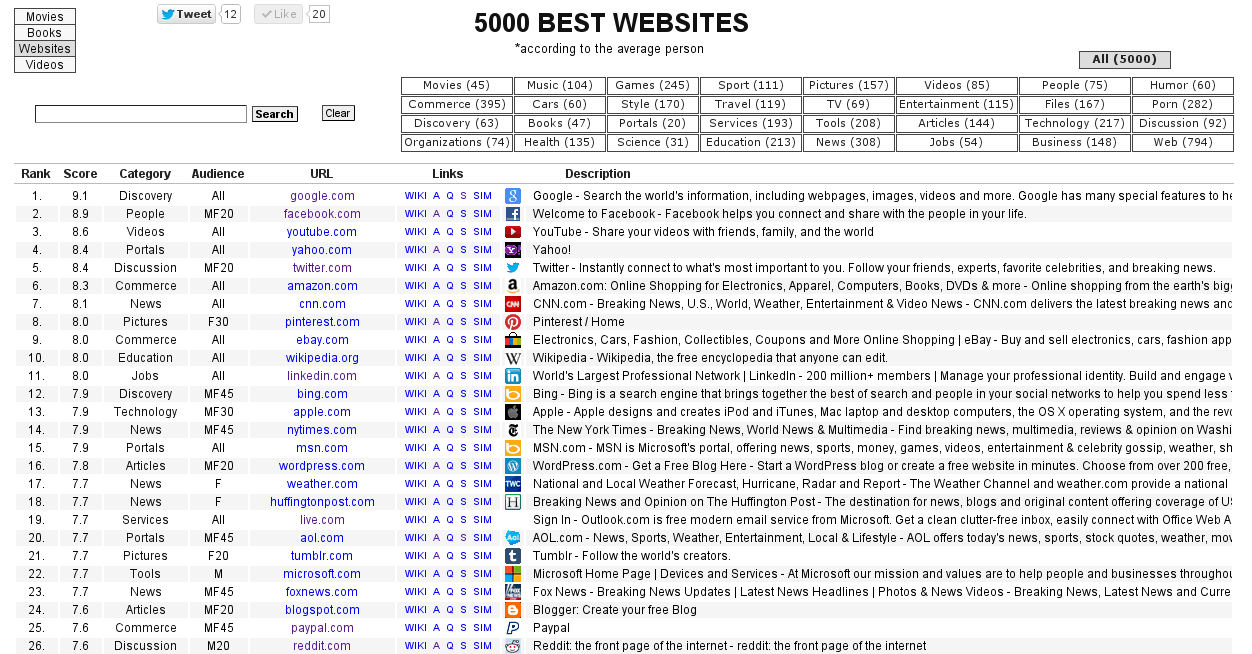Open the google.com link
1252x654 pixels.
[x=322, y=196]
